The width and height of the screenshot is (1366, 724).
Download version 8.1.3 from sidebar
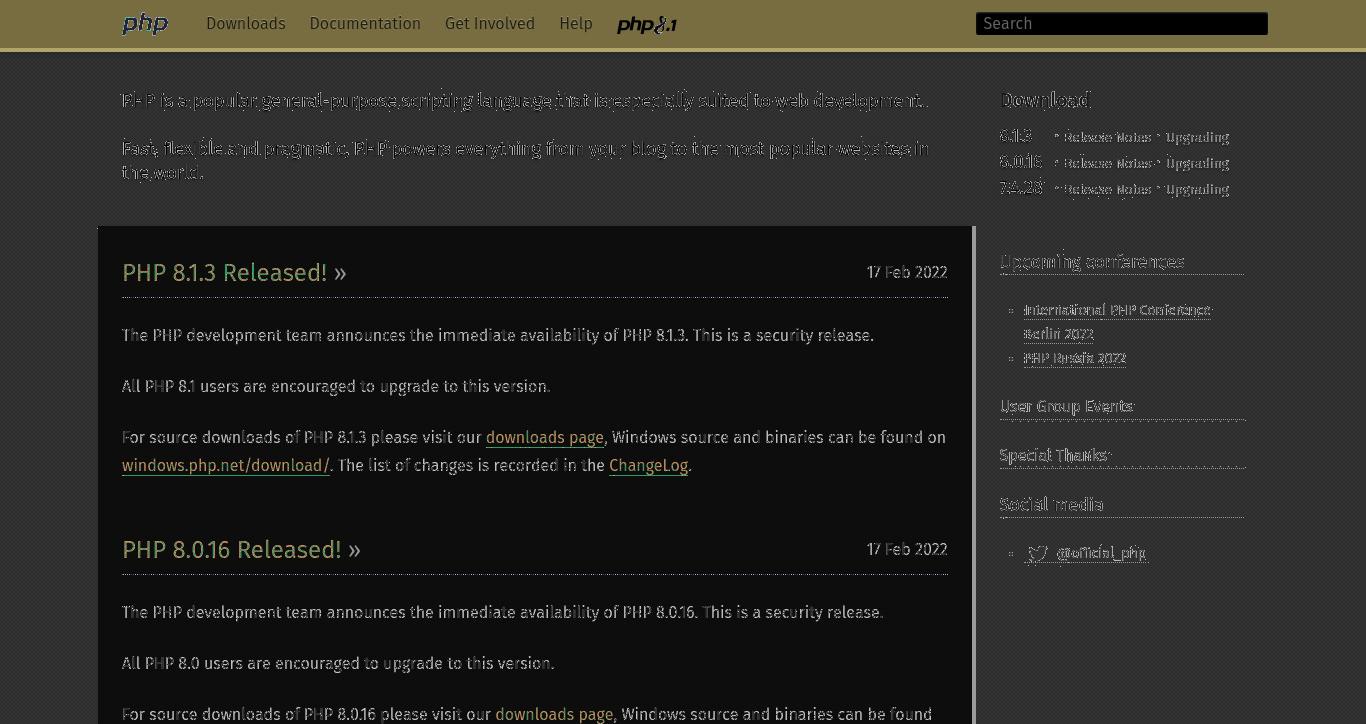(1016, 136)
